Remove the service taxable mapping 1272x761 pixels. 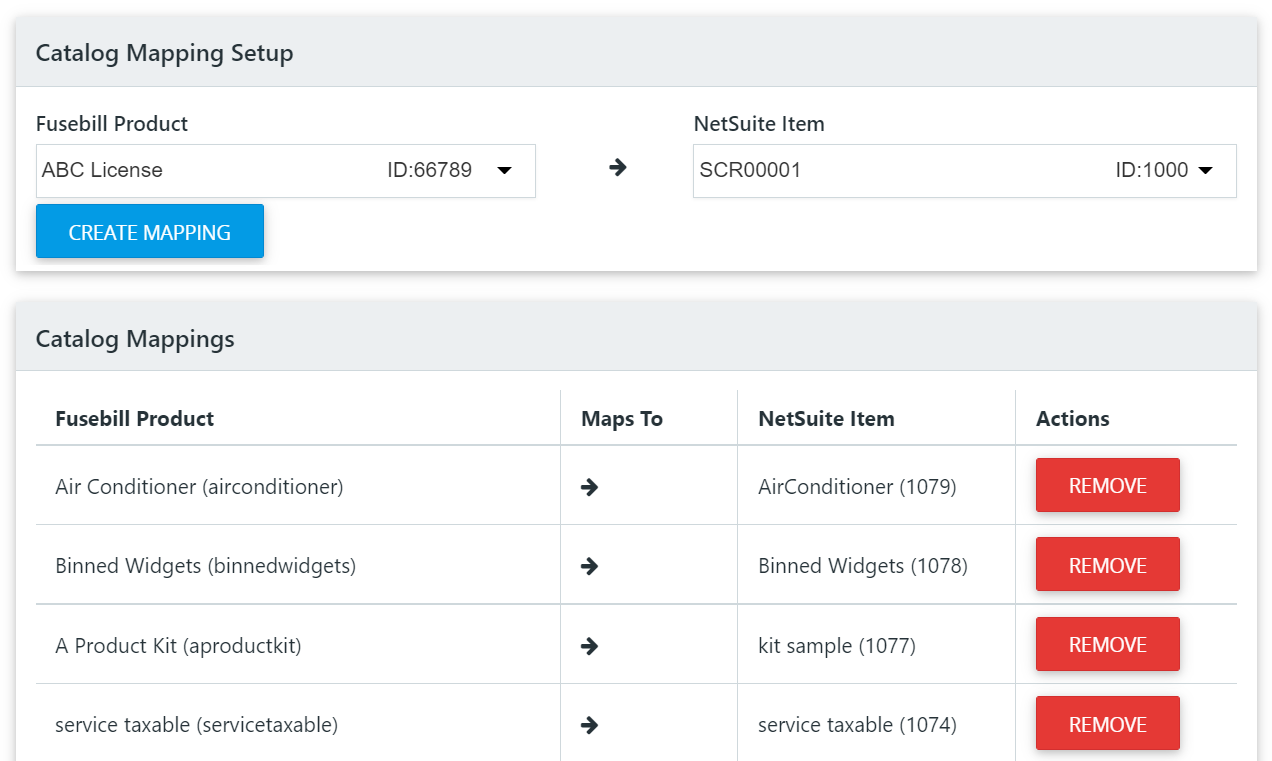click(x=1108, y=723)
